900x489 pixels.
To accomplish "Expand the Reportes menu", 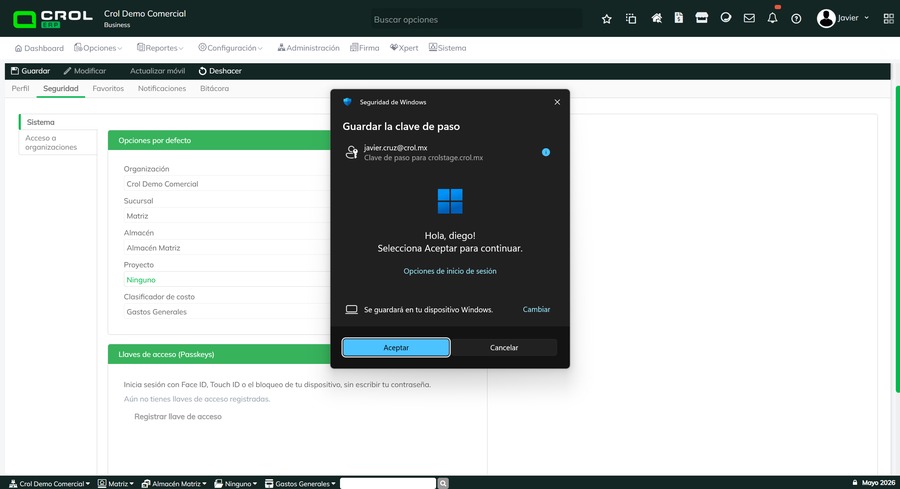I will [x=160, y=48].
